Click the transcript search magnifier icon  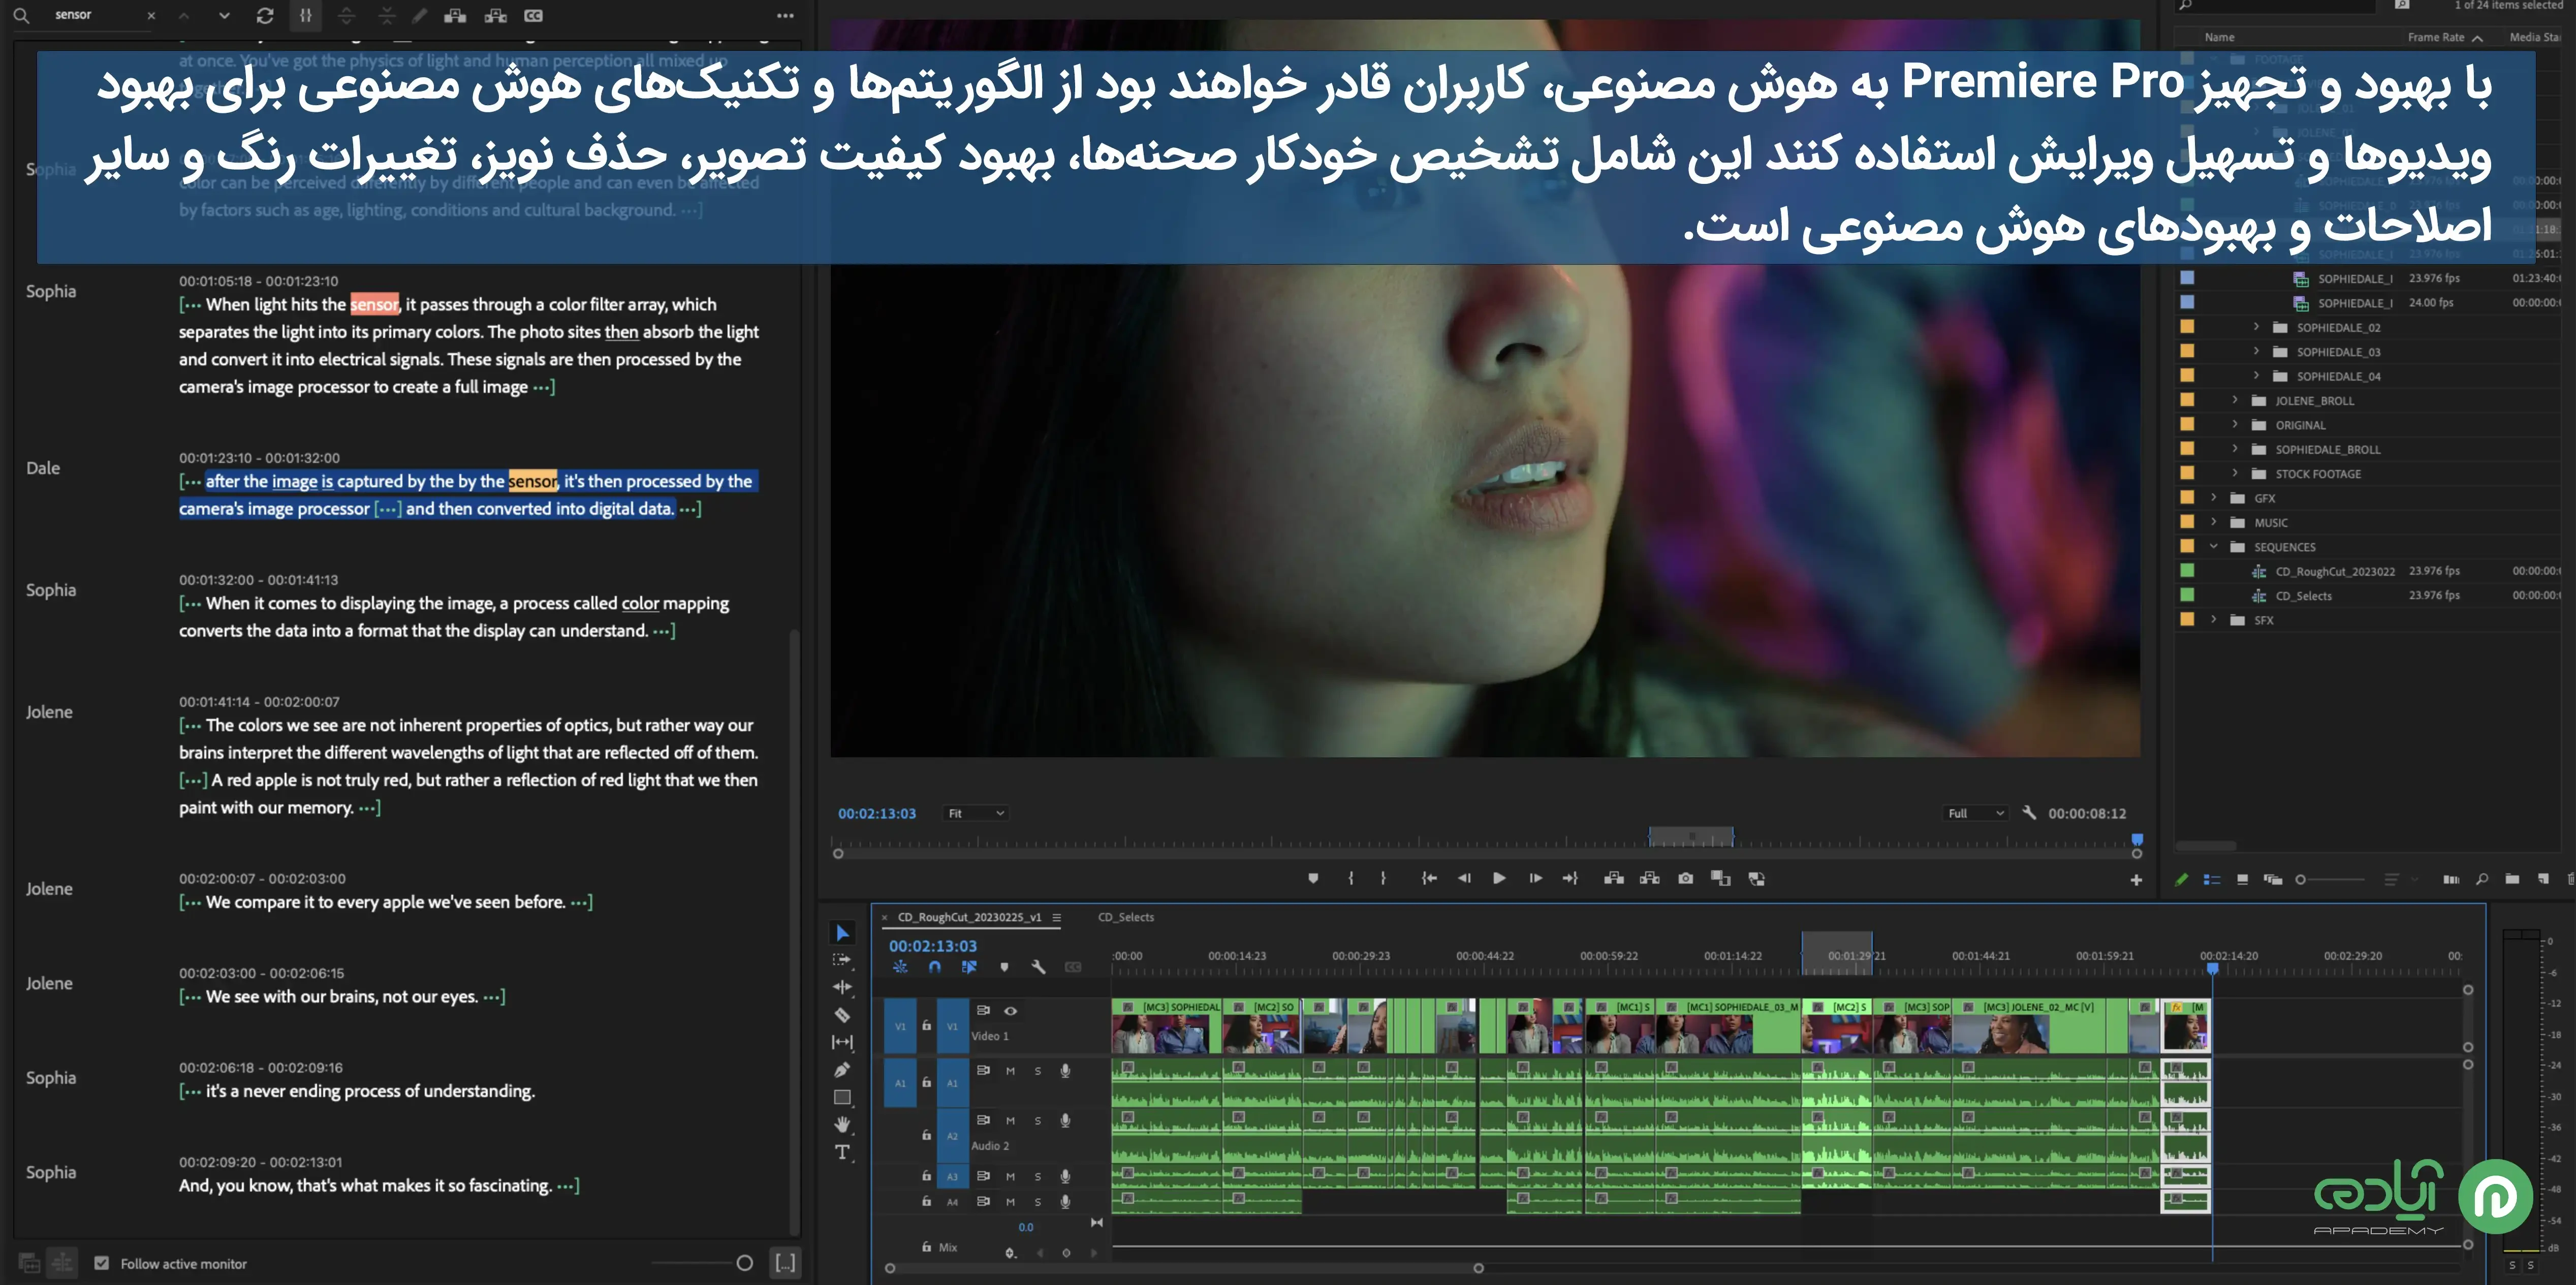point(21,15)
